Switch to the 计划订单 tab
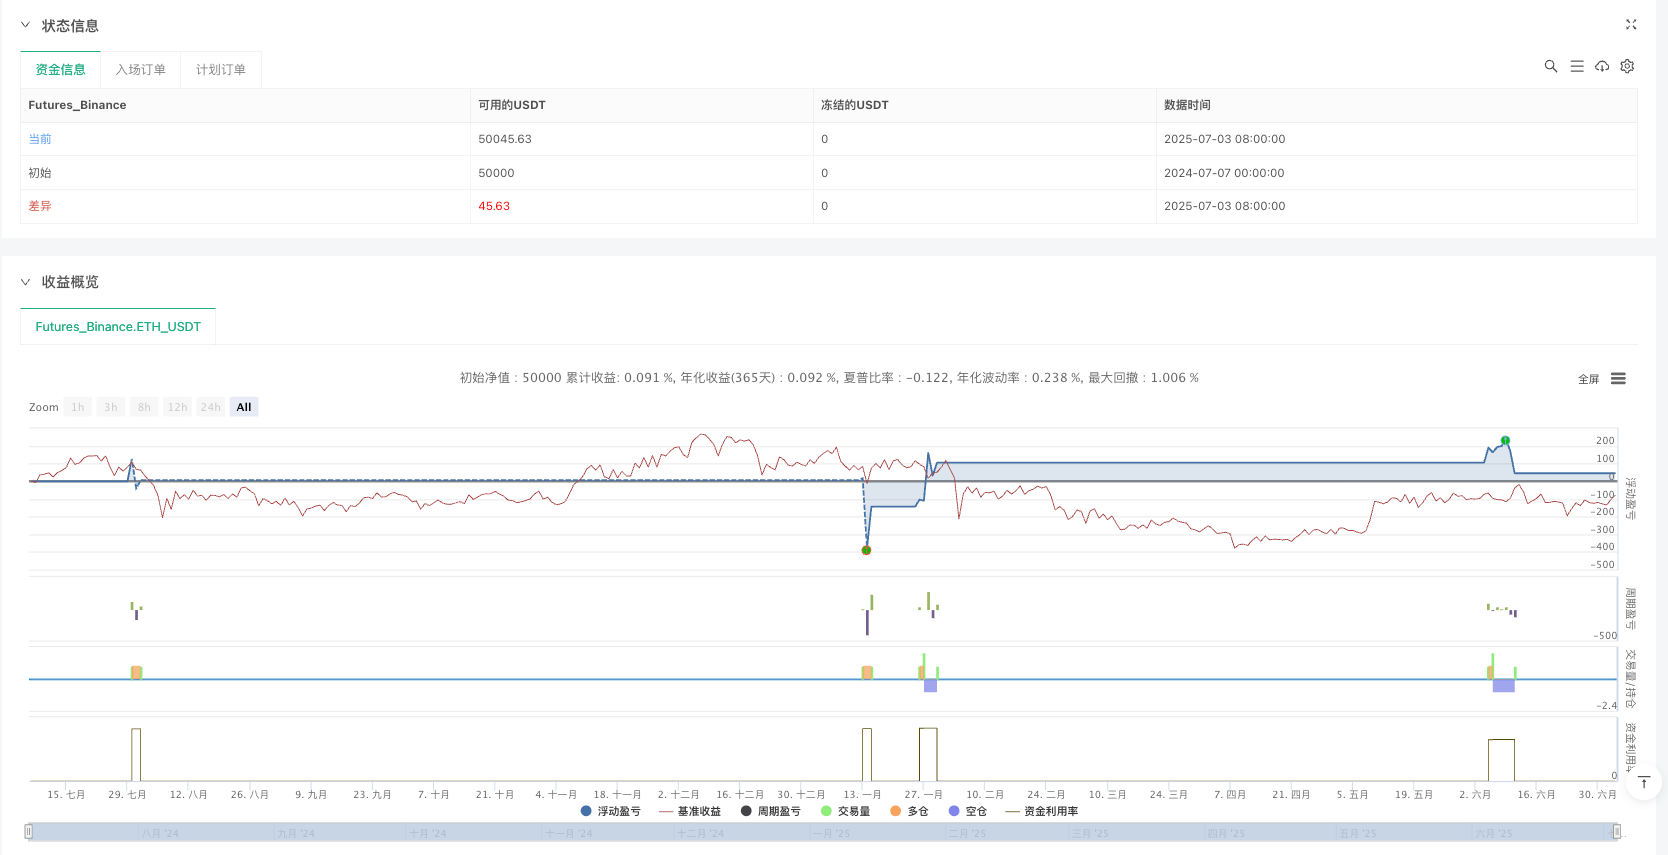This screenshot has height=855, width=1668. (x=221, y=70)
